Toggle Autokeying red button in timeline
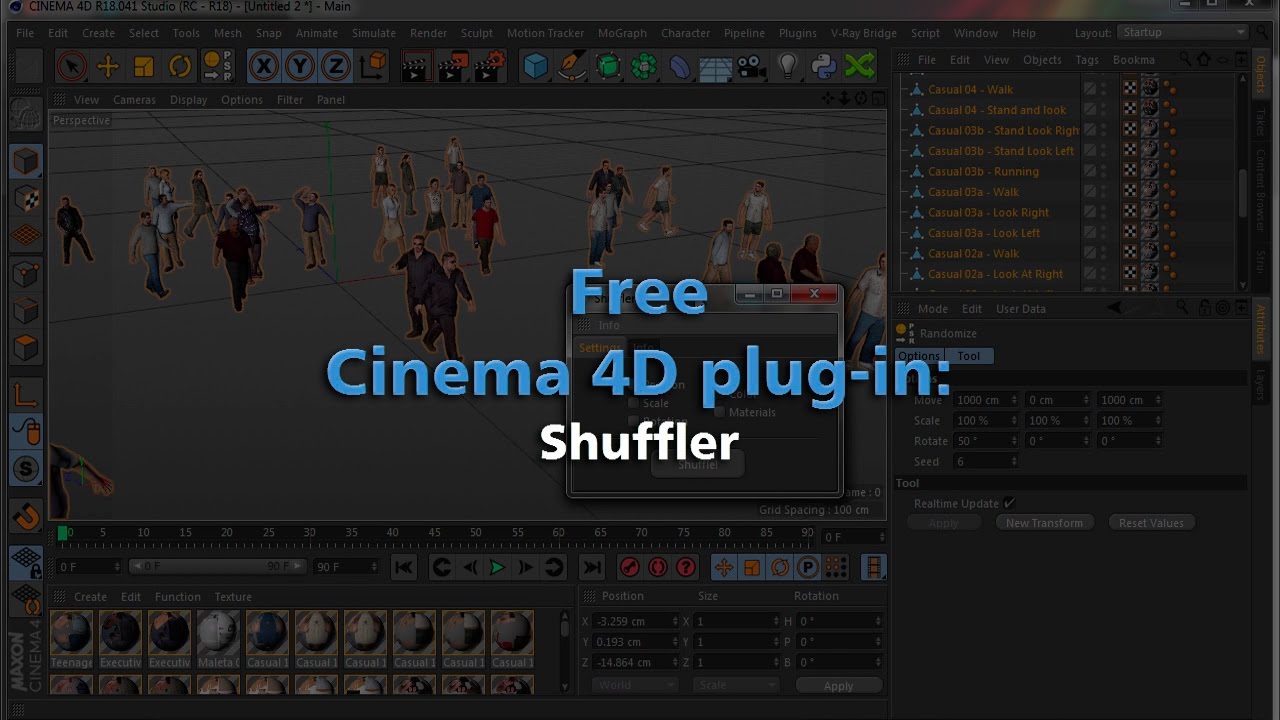 point(657,567)
